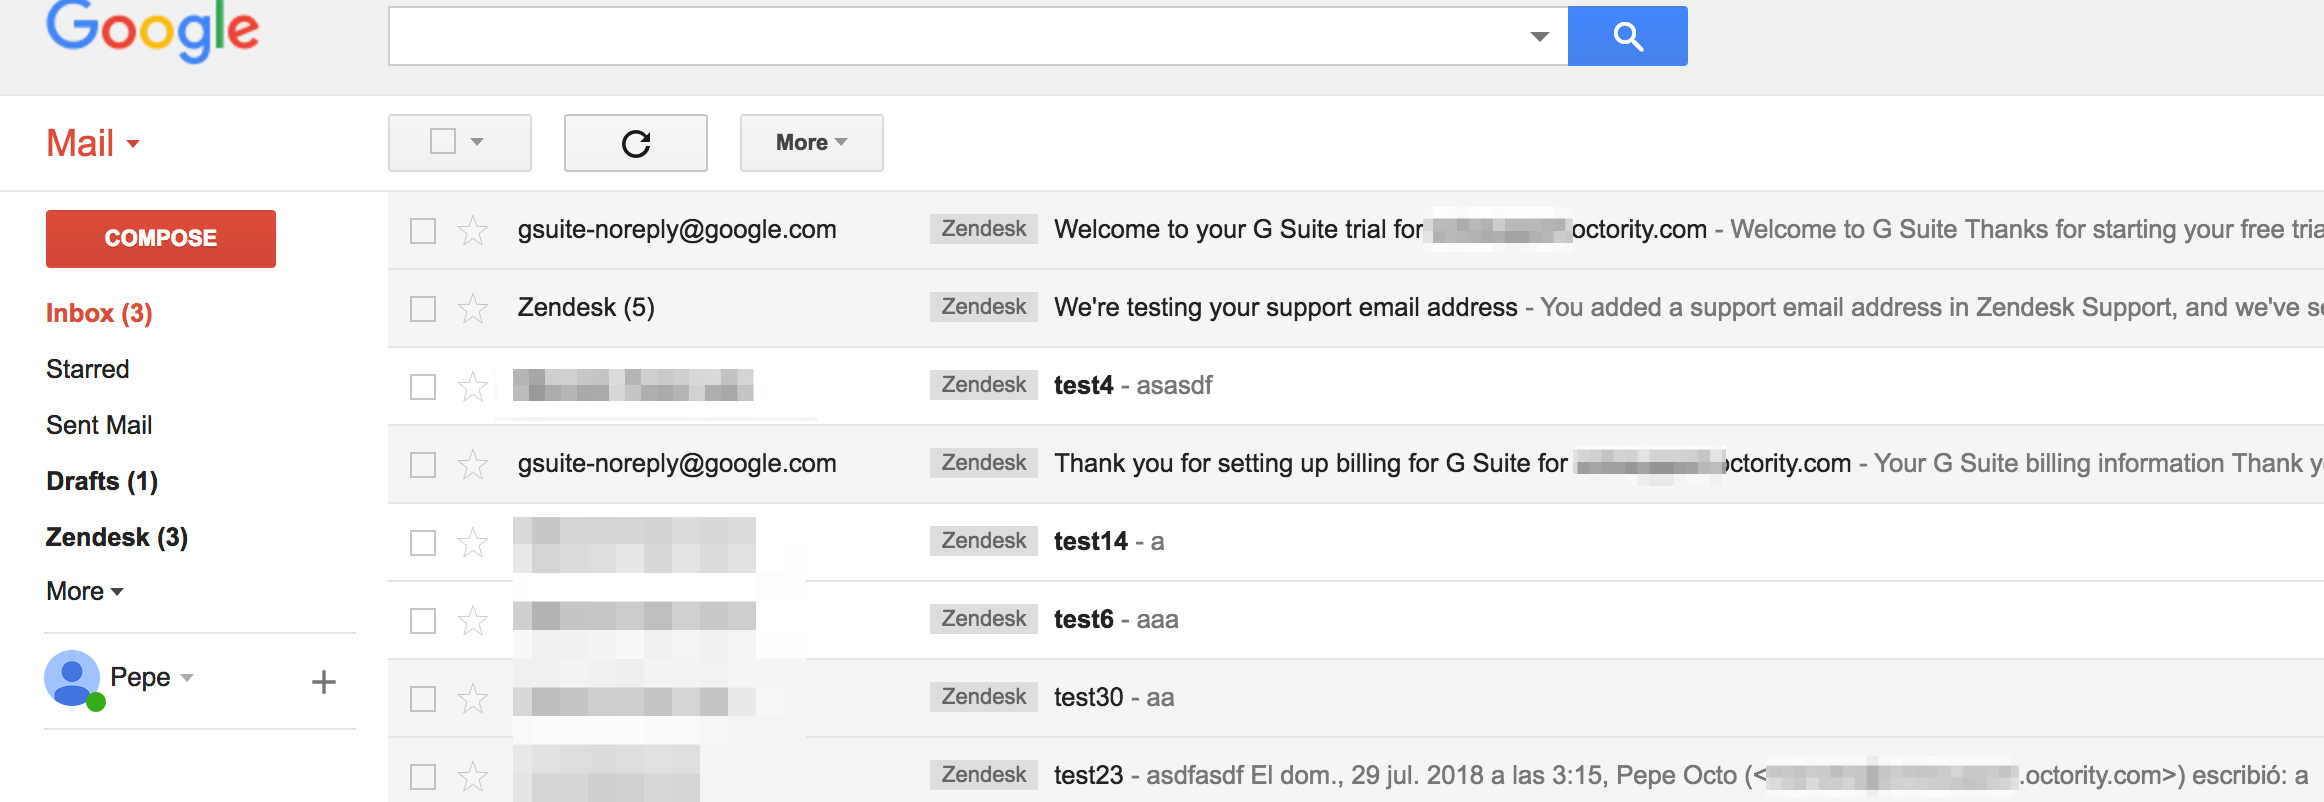
Task: Click the blue search magnifier button
Action: [x=1627, y=37]
